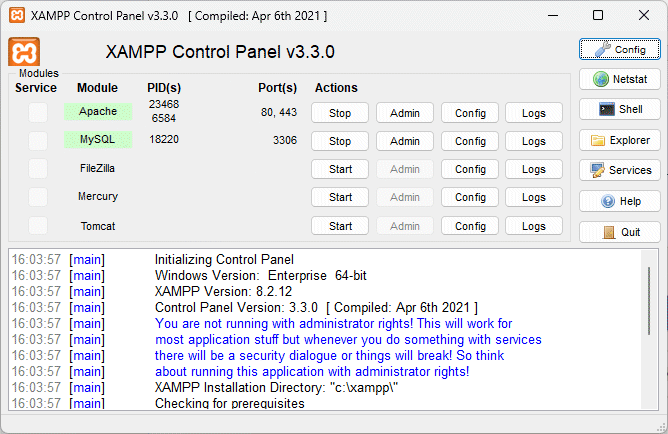
Task: Quit XAMPP using the door icon button
Action: [620, 232]
